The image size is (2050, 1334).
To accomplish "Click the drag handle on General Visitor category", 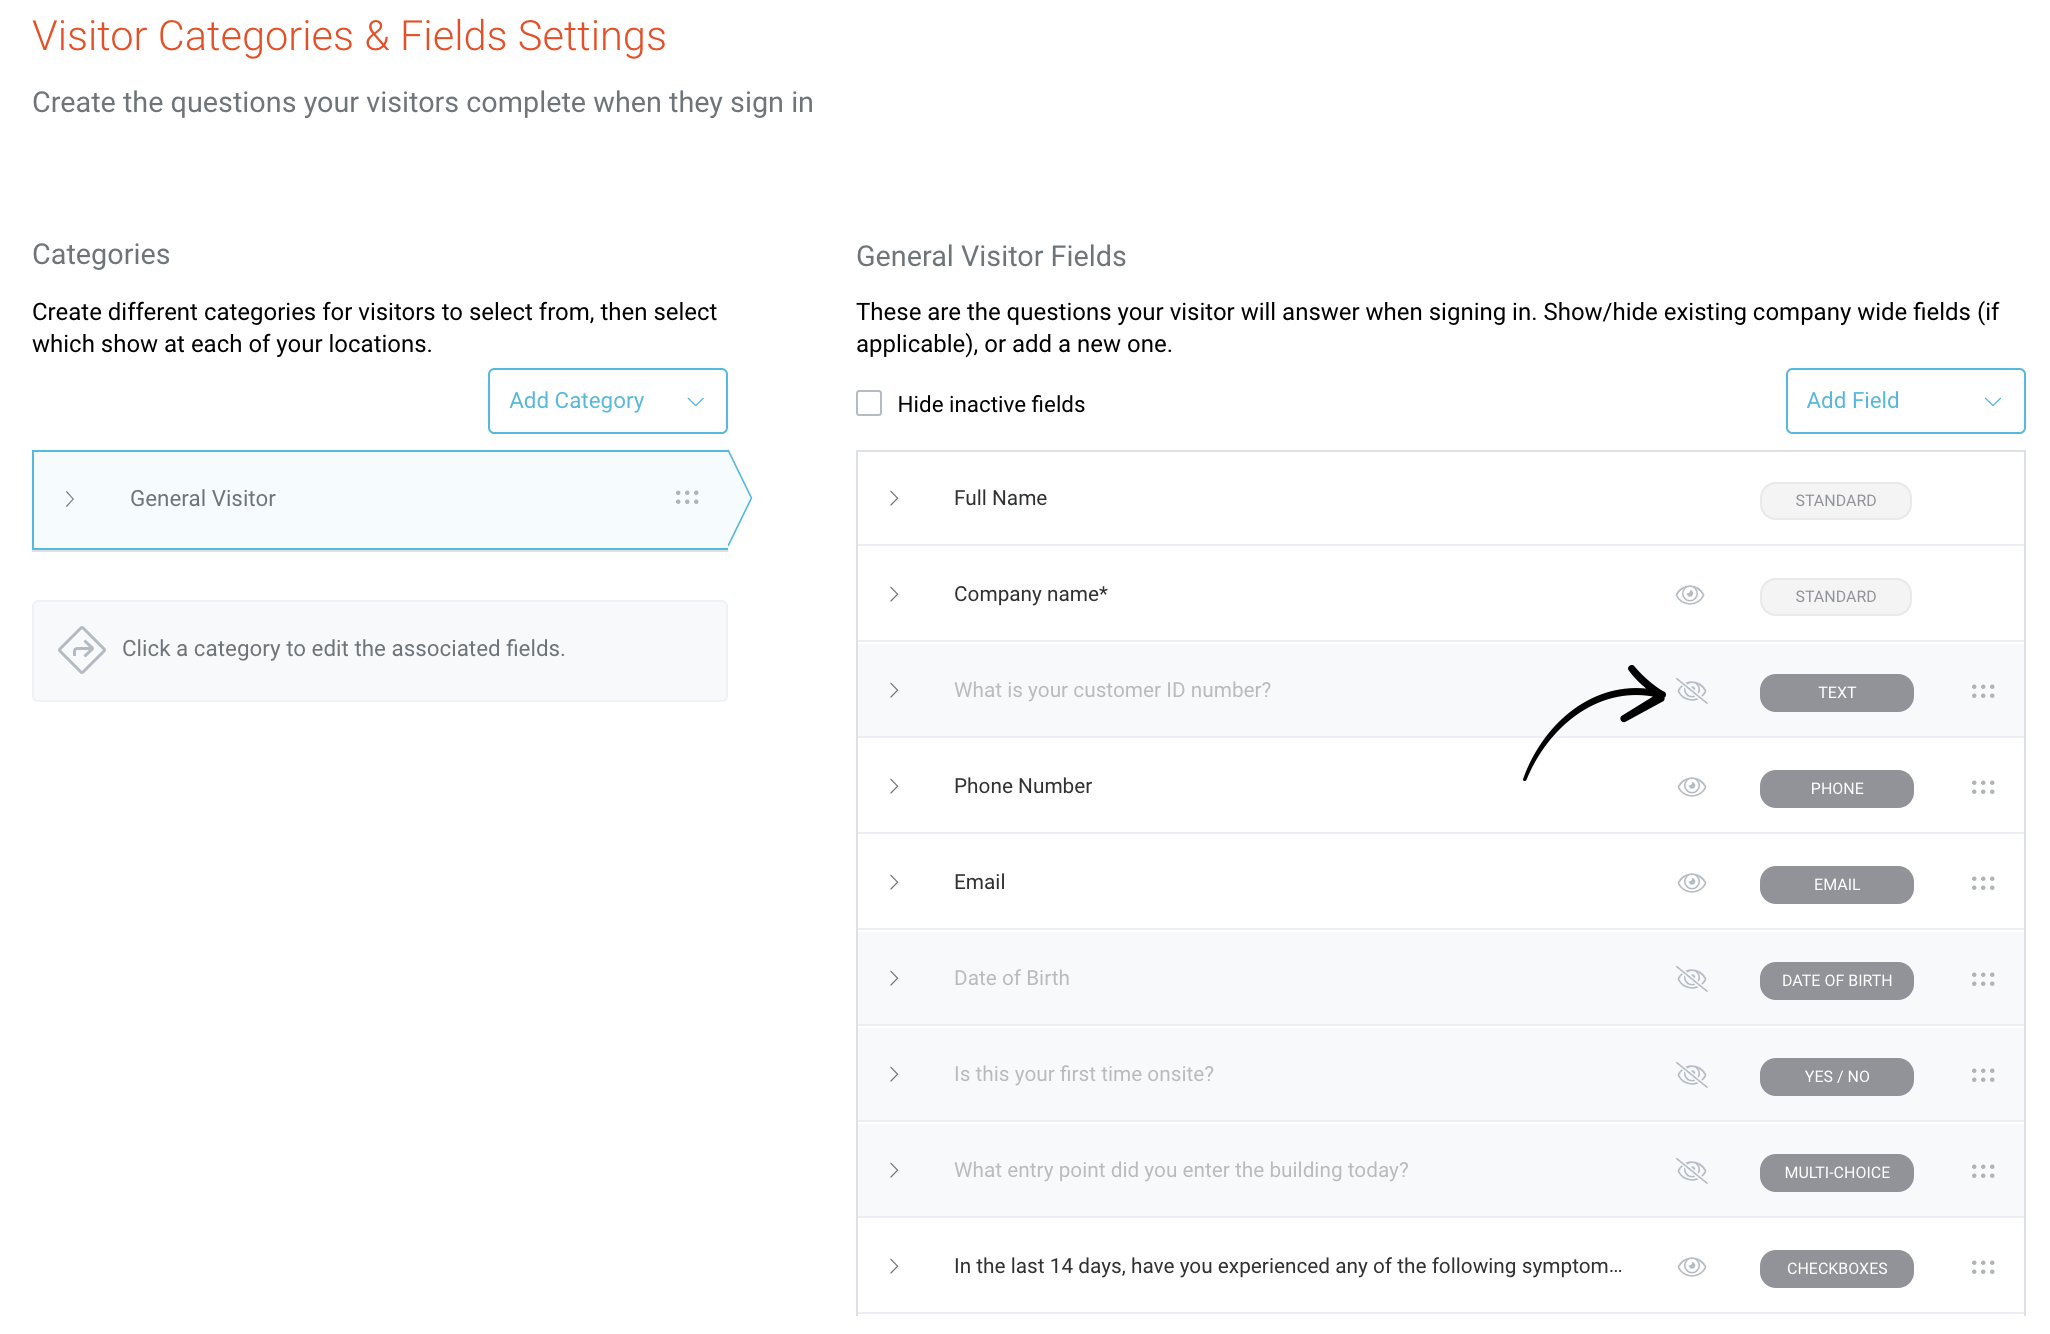I will (x=687, y=497).
